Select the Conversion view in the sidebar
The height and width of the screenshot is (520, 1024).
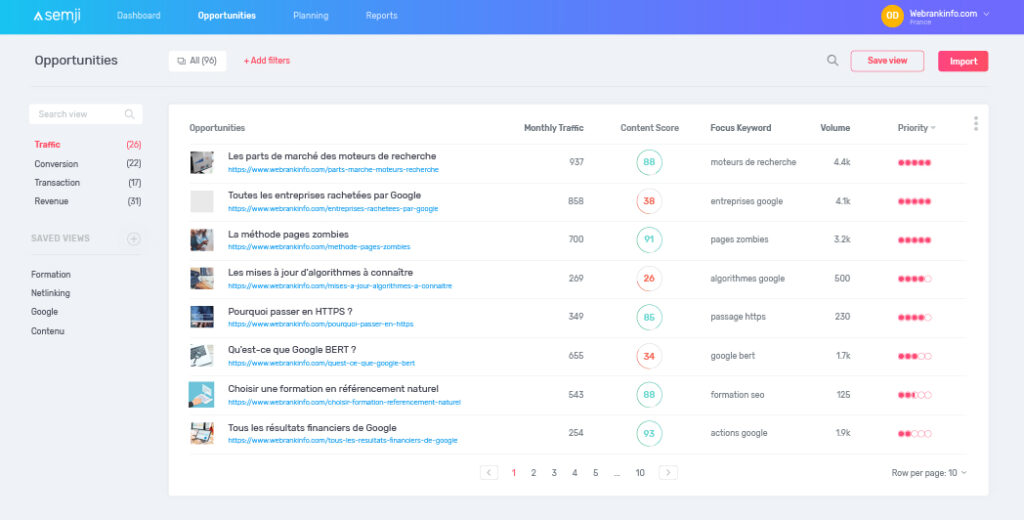56,164
